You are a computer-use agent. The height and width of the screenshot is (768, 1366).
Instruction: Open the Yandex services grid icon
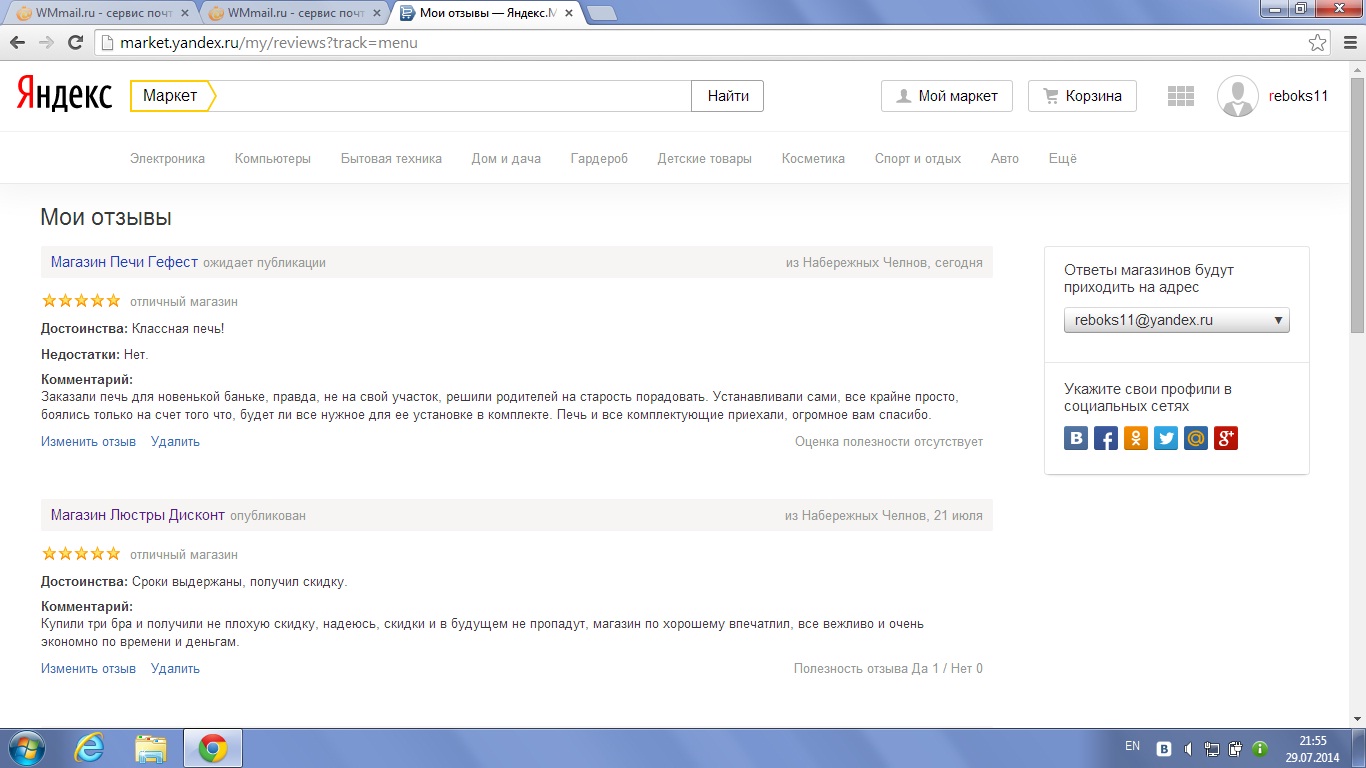click(1181, 96)
